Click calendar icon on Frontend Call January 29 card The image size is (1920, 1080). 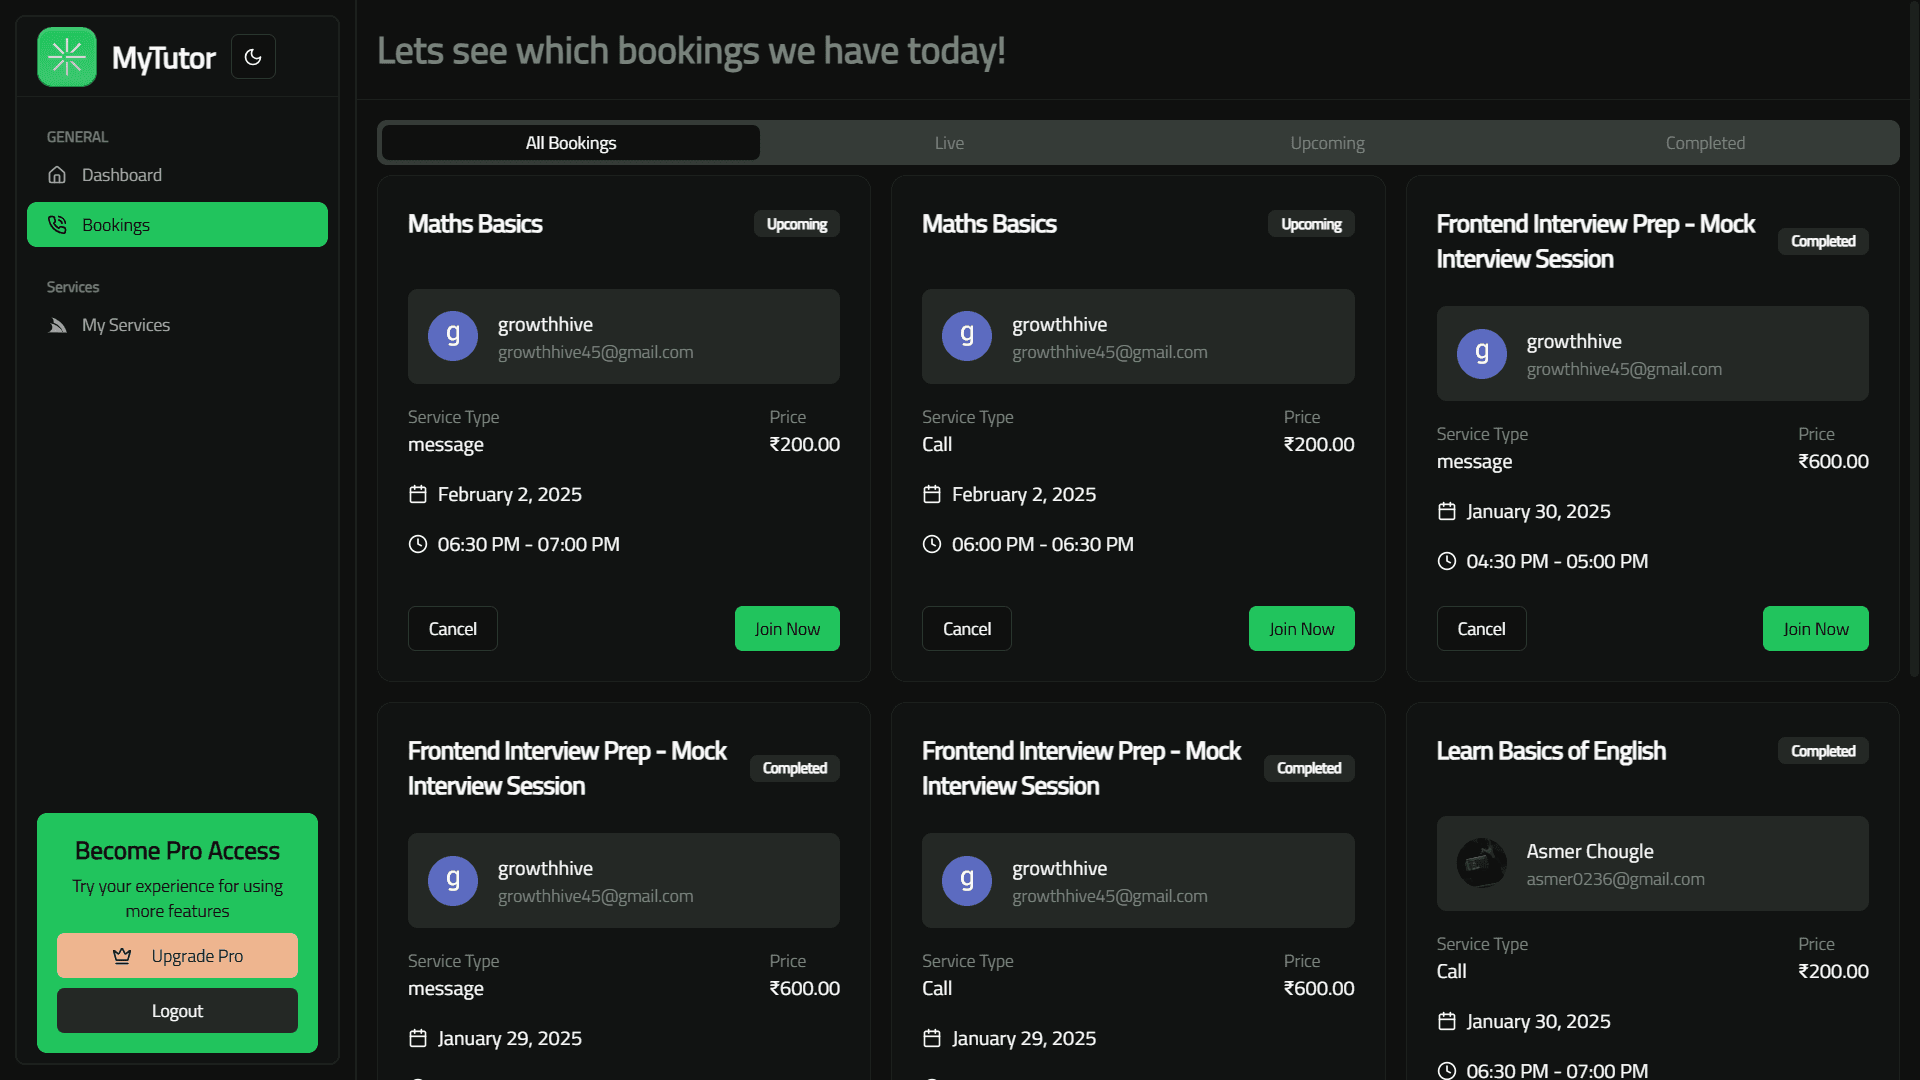pos(932,1038)
